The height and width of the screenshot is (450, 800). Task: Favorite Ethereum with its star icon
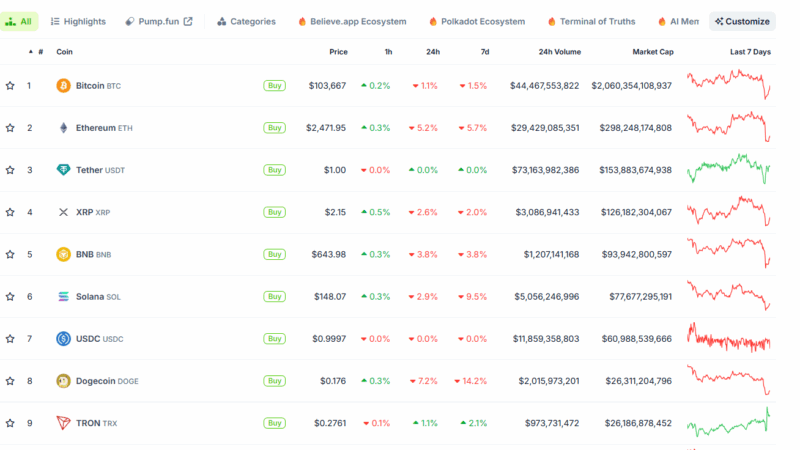tap(10, 128)
